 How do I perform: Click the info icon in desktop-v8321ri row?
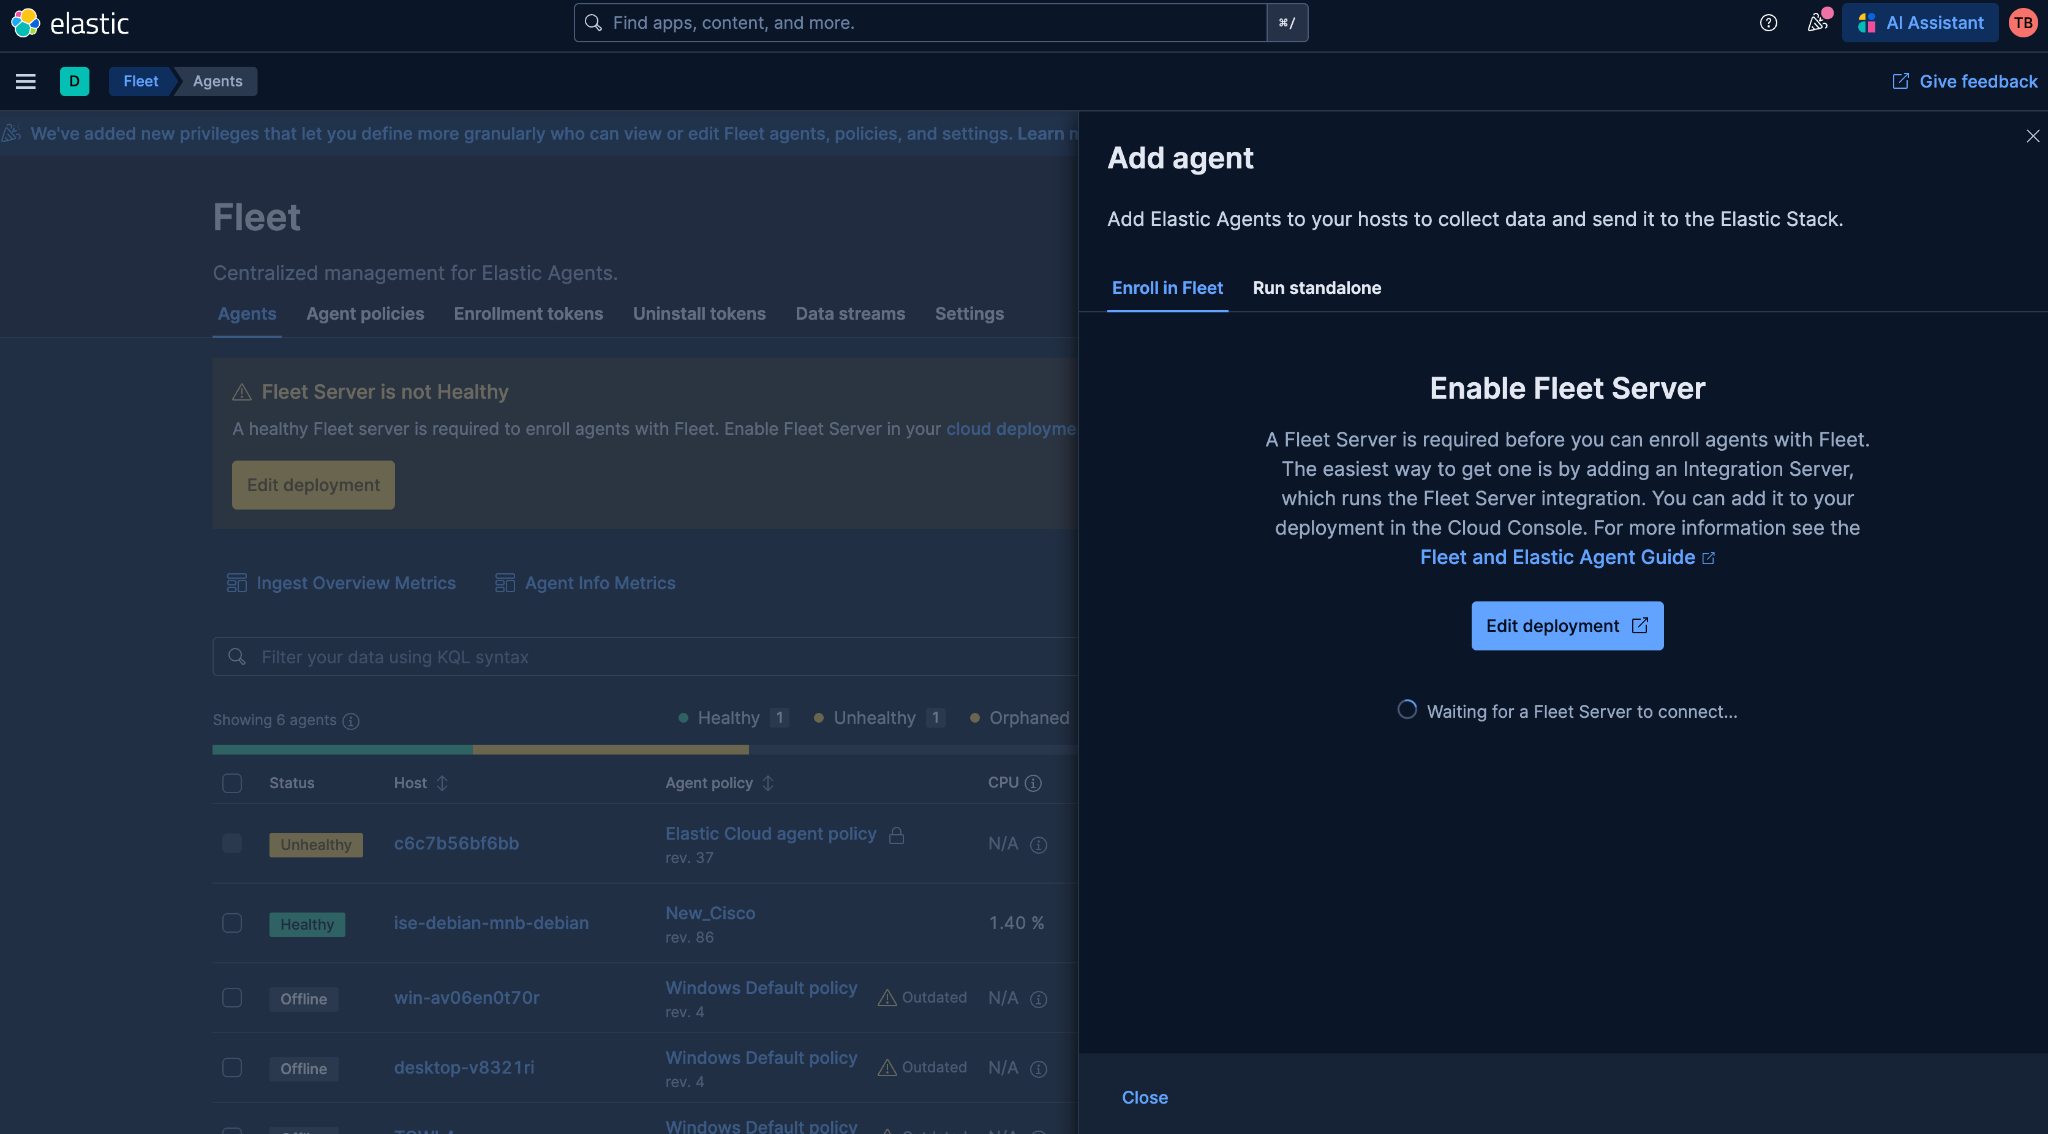click(1039, 1069)
